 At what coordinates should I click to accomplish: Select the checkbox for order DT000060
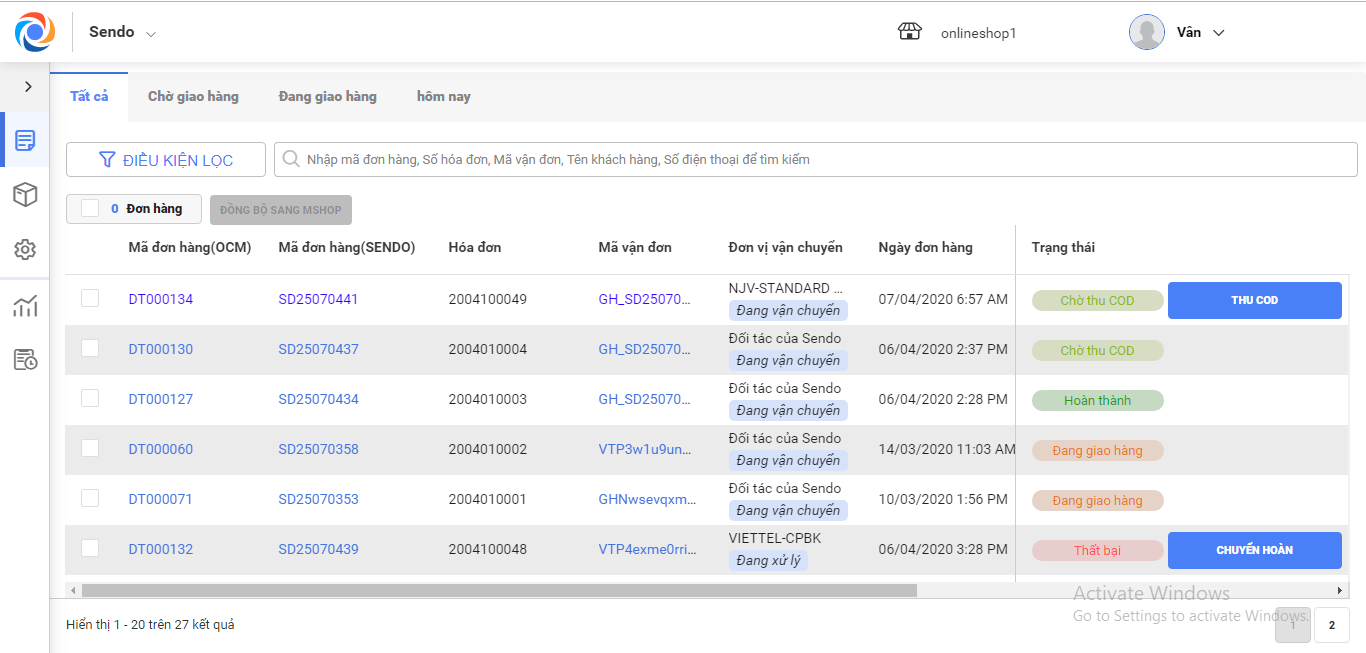pyautogui.click(x=90, y=448)
